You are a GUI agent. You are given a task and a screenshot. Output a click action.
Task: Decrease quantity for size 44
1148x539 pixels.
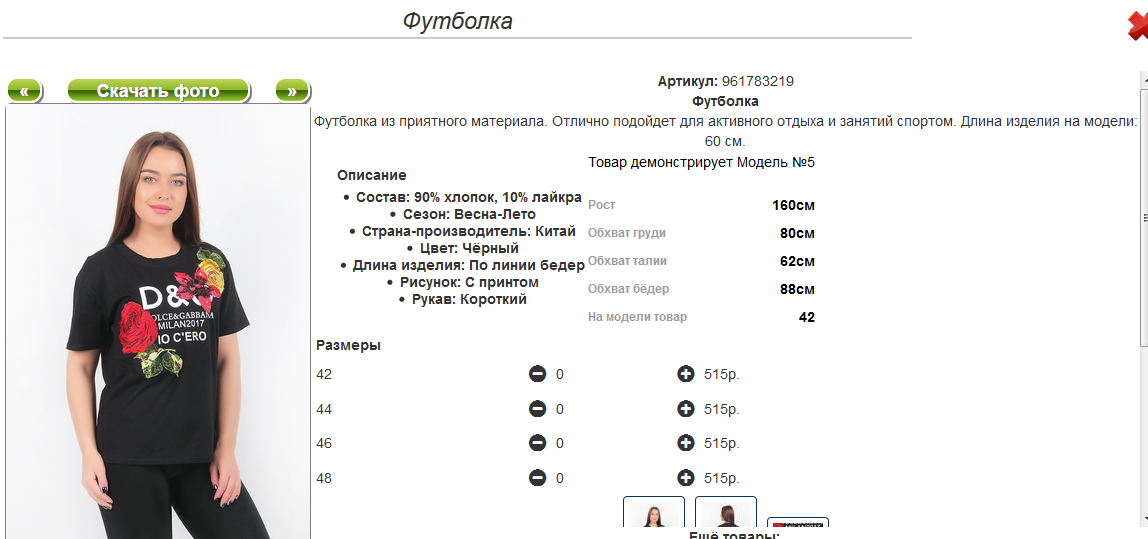pos(537,409)
